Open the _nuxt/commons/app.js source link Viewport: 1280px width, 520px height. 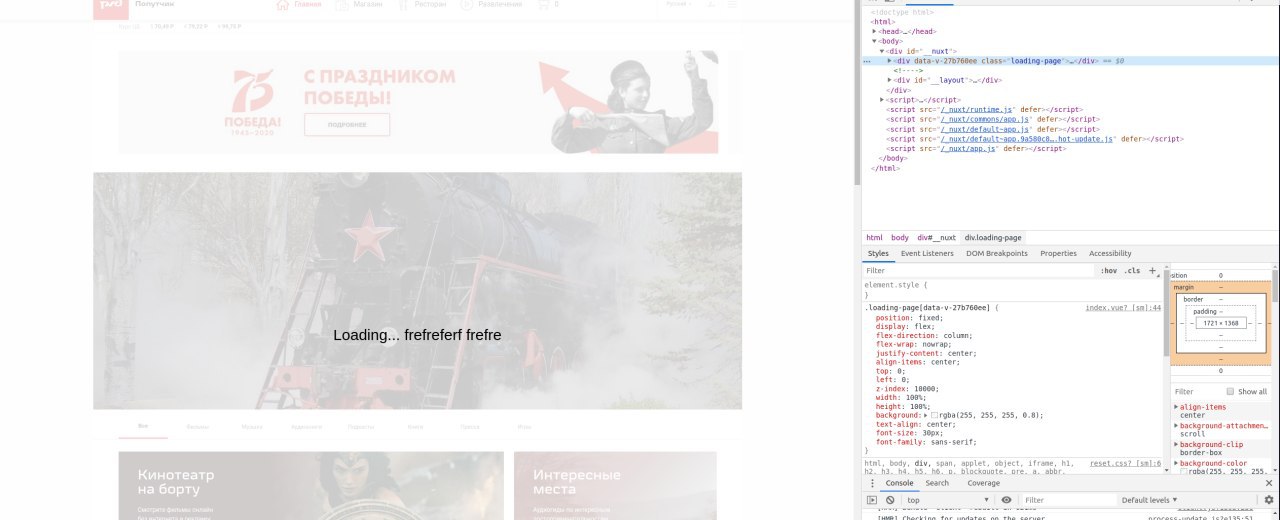[985, 119]
